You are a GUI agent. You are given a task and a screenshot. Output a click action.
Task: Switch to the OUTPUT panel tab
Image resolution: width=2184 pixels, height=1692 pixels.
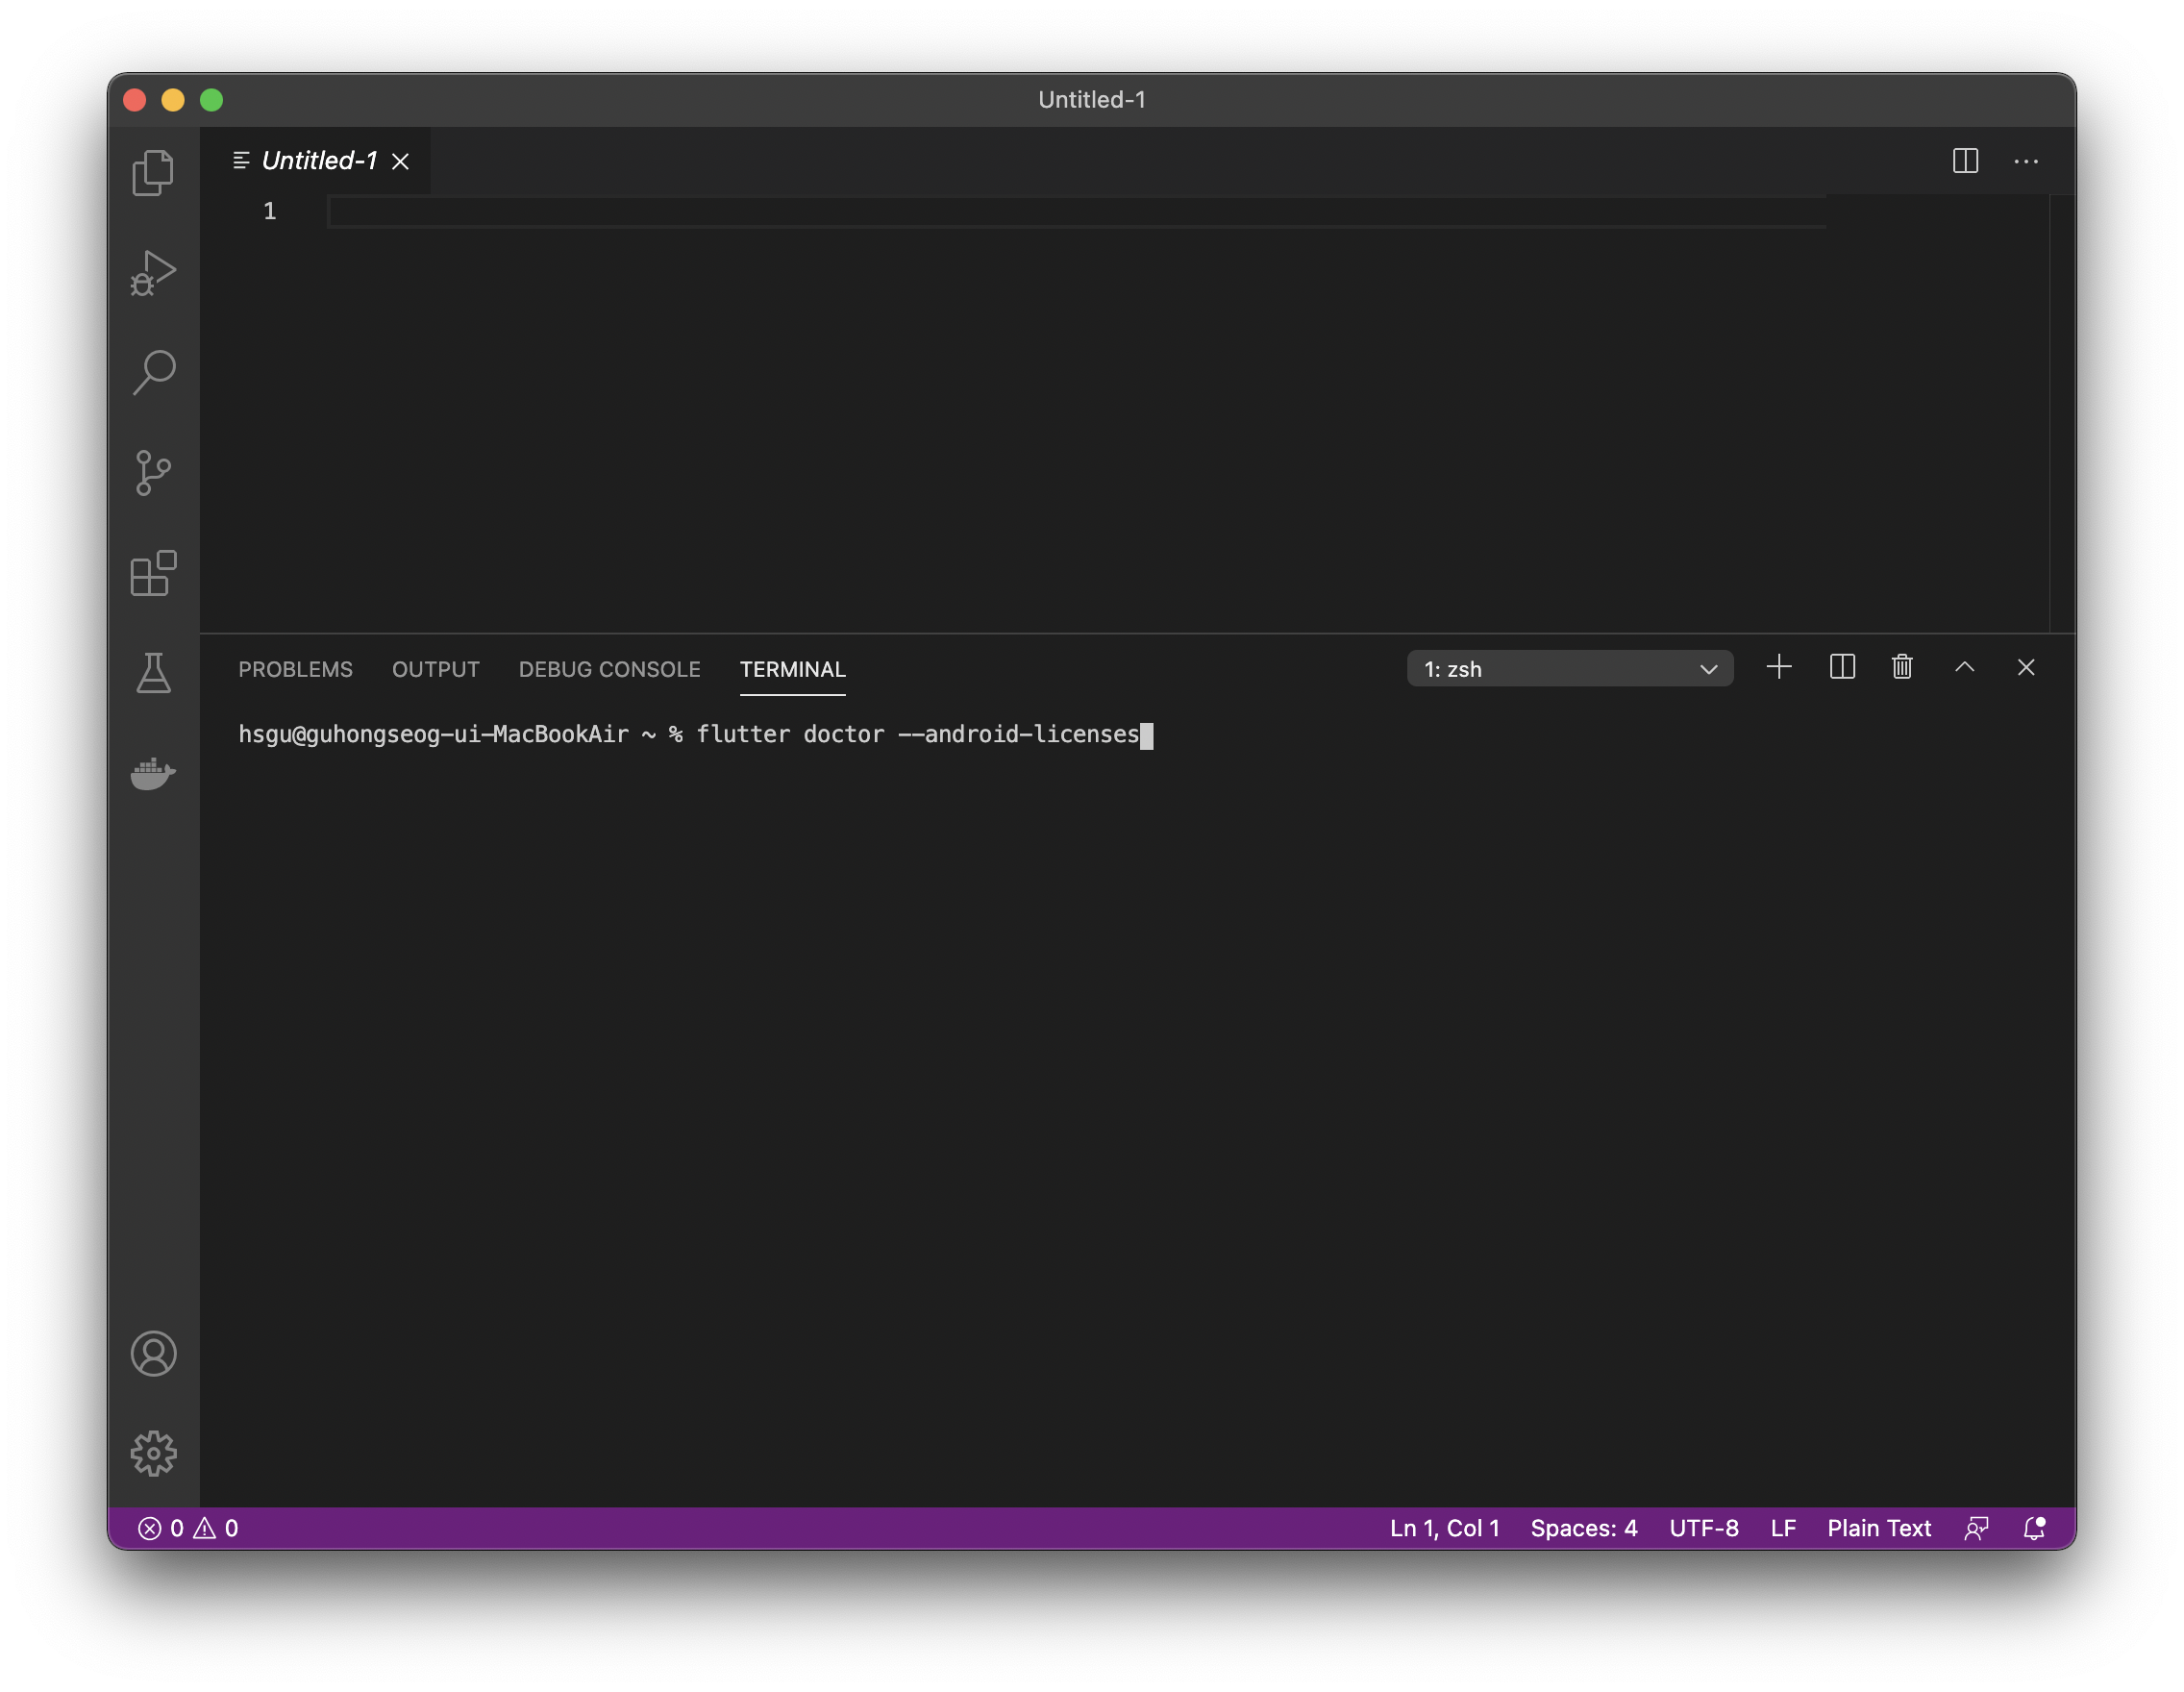pyautogui.click(x=436, y=669)
